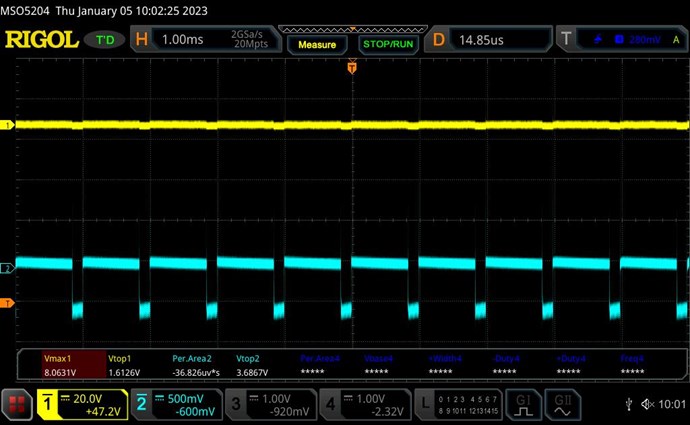Select the cyan channel 2 ground marker

(7, 268)
